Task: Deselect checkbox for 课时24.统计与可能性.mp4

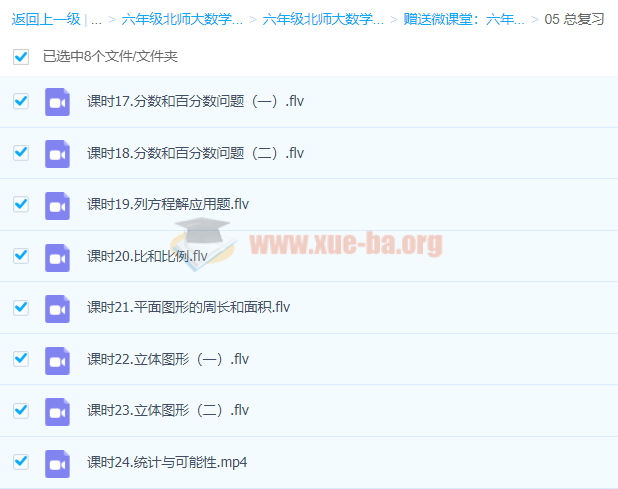Action: pyautogui.click(x=21, y=462)
